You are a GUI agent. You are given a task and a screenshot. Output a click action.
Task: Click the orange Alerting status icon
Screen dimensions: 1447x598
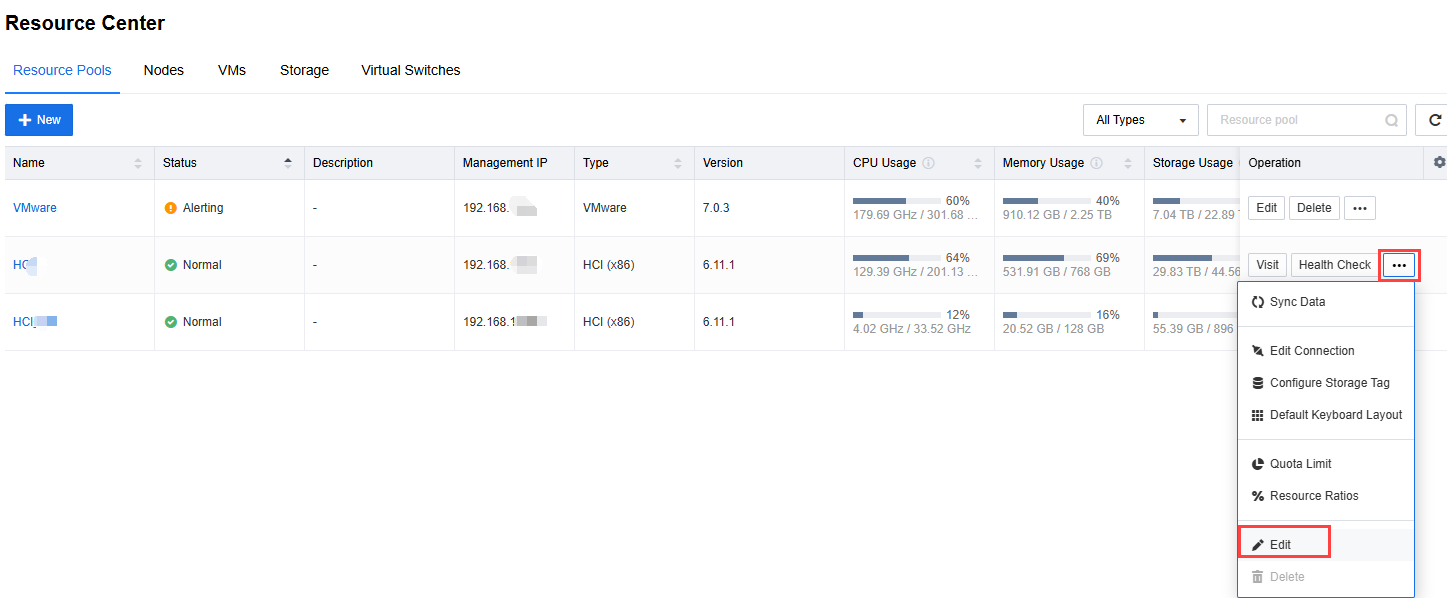[170, 208]
